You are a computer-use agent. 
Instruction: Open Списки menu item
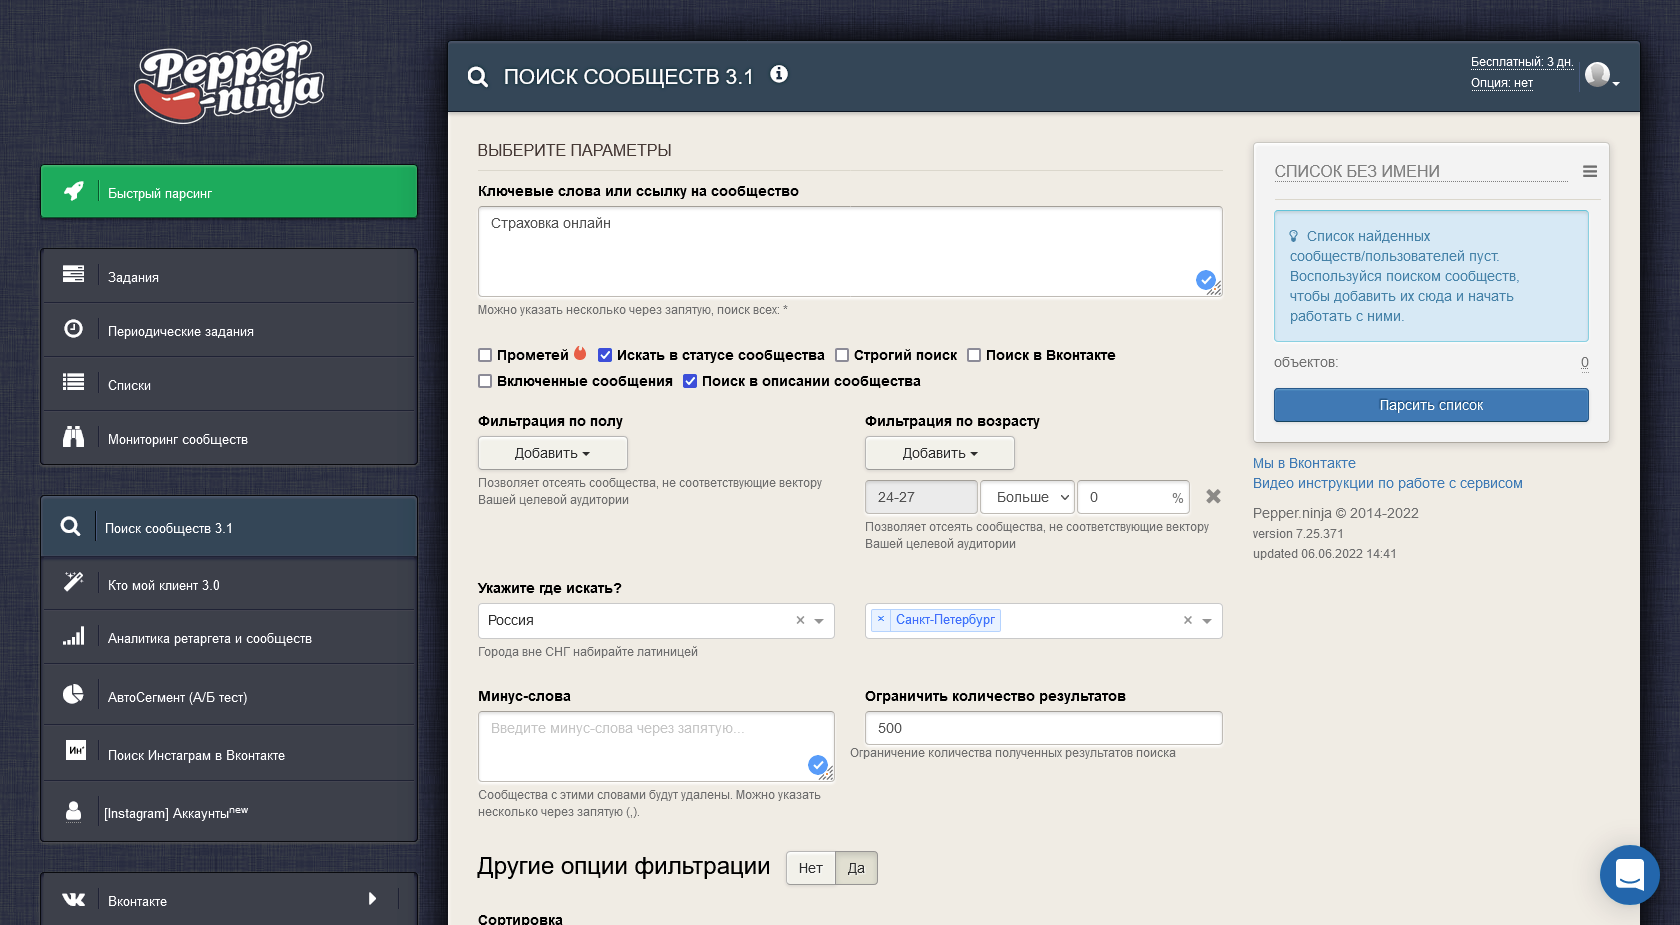coord(229,384)
